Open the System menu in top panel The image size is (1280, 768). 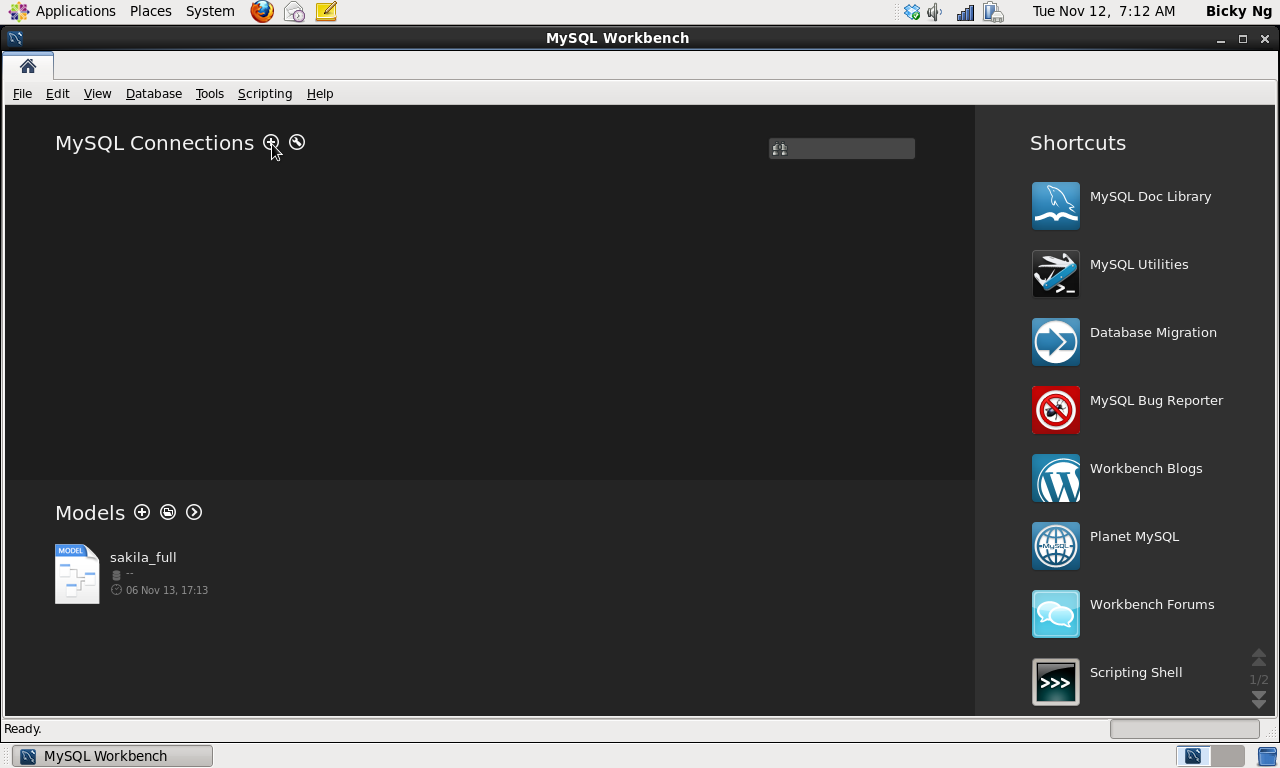210,11
